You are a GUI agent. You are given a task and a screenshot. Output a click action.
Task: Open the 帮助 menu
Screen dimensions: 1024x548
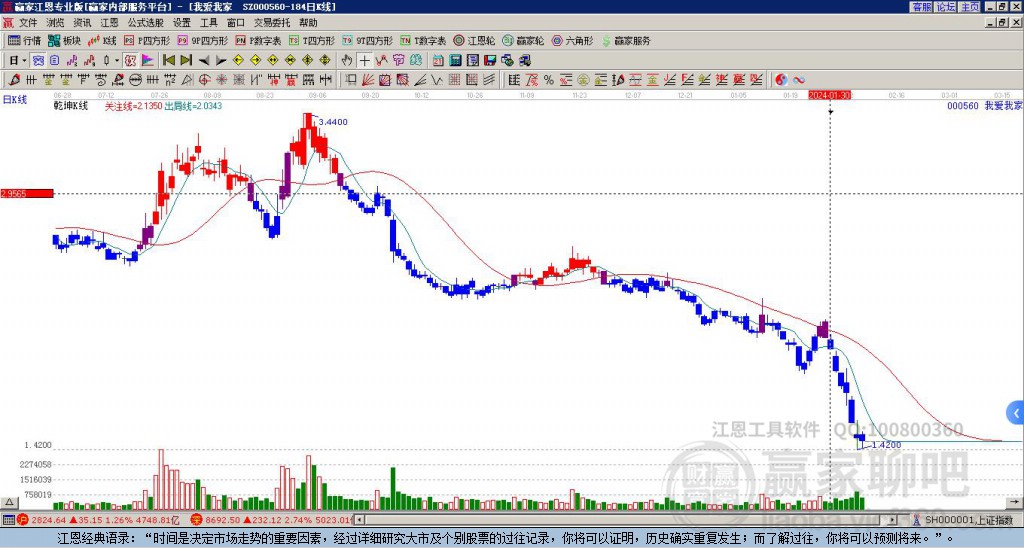tap(308, 23)
